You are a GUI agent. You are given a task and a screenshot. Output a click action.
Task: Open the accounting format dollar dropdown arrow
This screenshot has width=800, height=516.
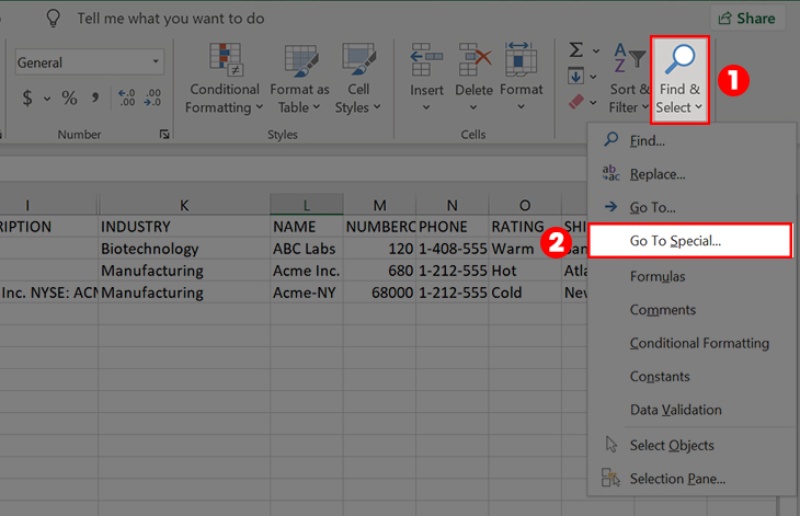pos(47,98)
